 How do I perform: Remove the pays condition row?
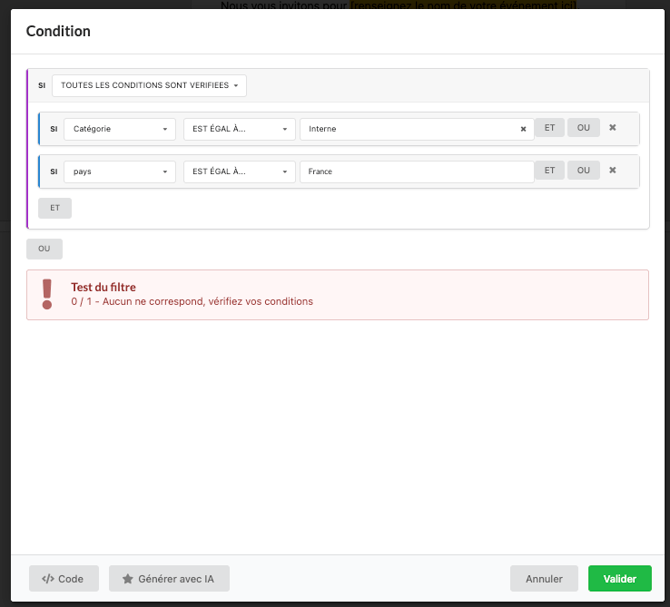click(612, 170)
